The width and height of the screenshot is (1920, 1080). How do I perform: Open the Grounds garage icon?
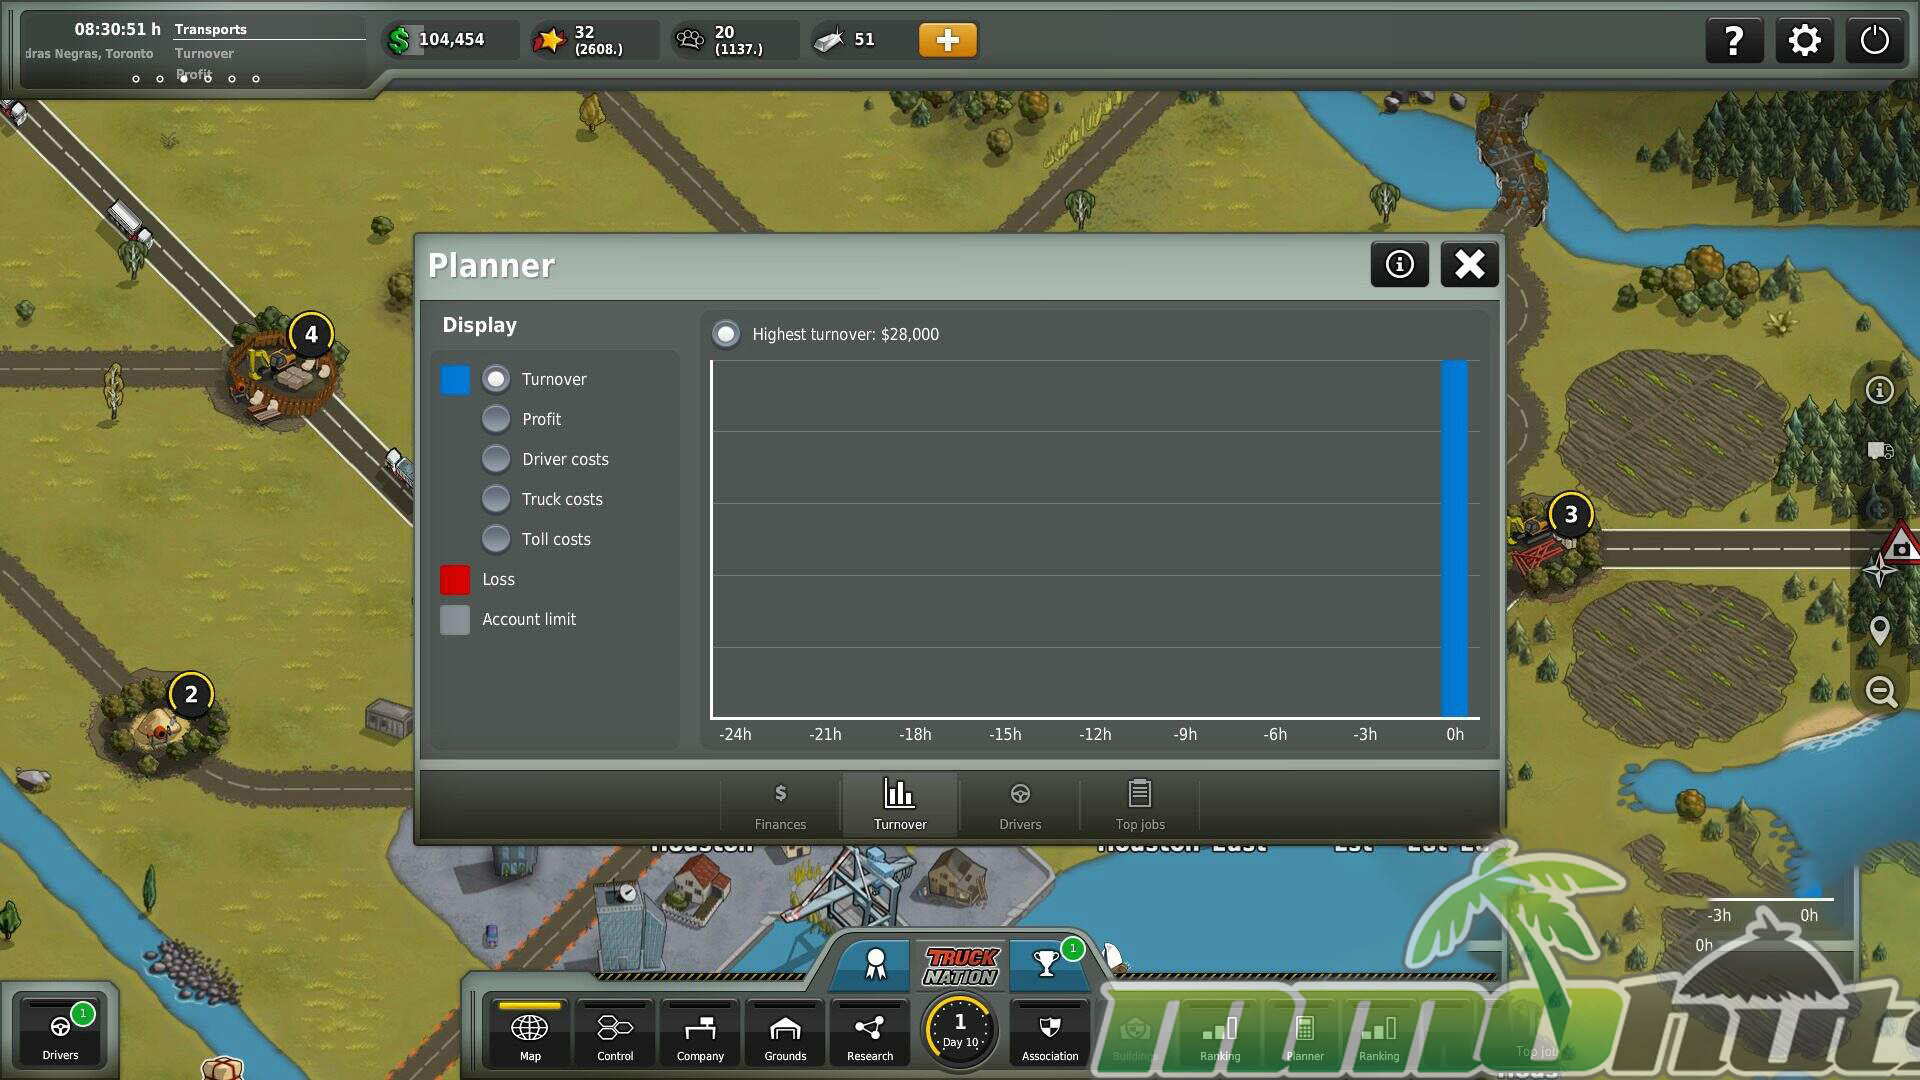785,1034
